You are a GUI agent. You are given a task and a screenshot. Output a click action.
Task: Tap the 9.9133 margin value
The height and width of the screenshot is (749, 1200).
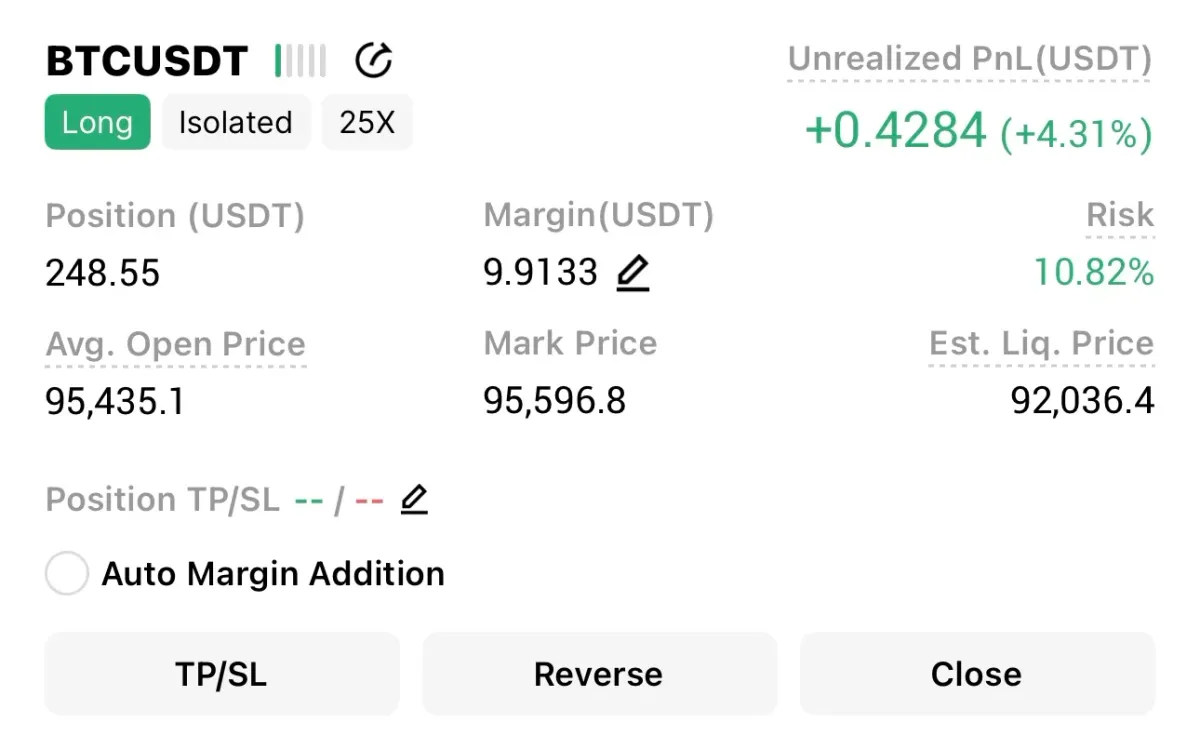point(541,272)
